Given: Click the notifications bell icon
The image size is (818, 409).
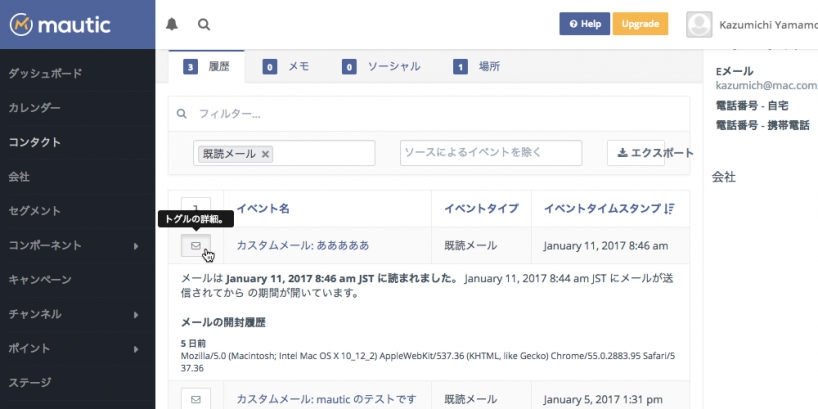Looking at the screenshot, I should (172, 24).
